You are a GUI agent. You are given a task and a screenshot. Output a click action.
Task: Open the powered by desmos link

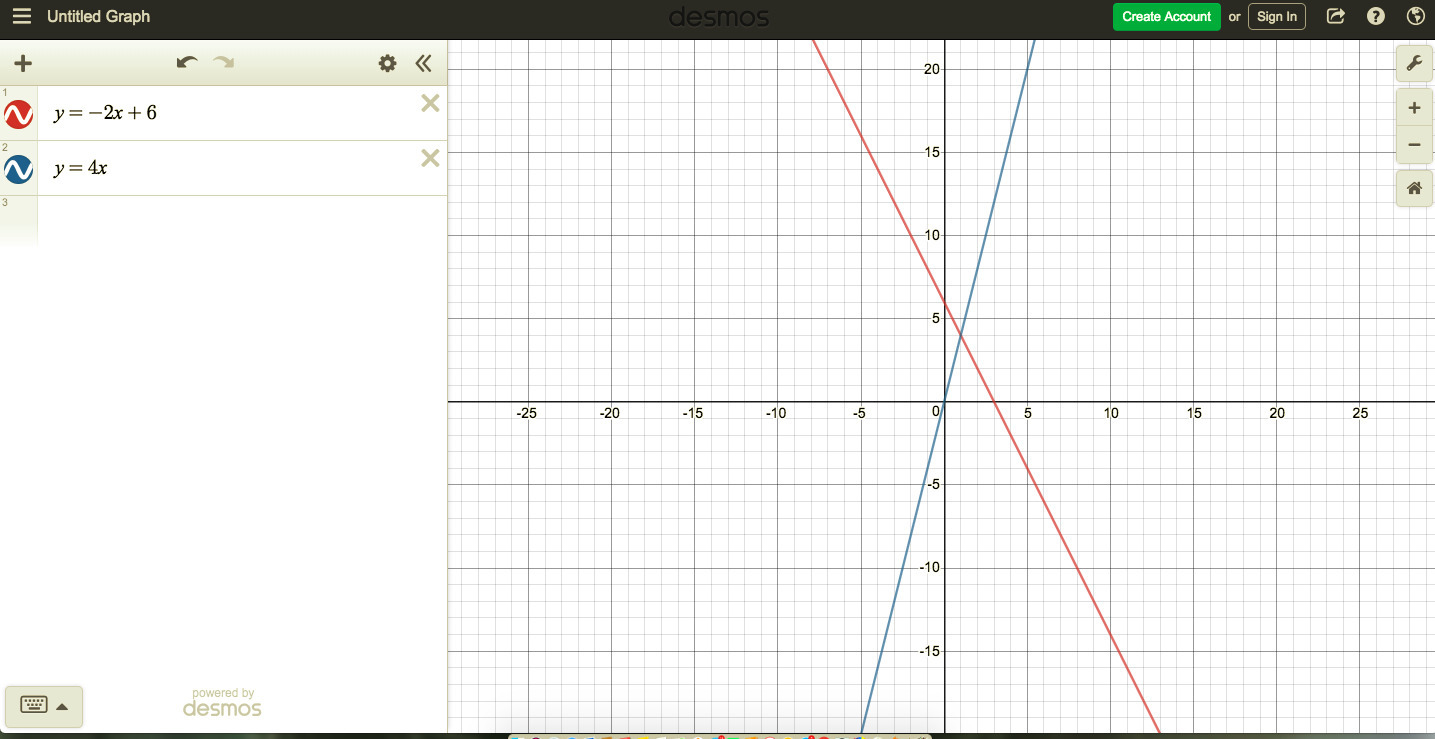point(222,703)
